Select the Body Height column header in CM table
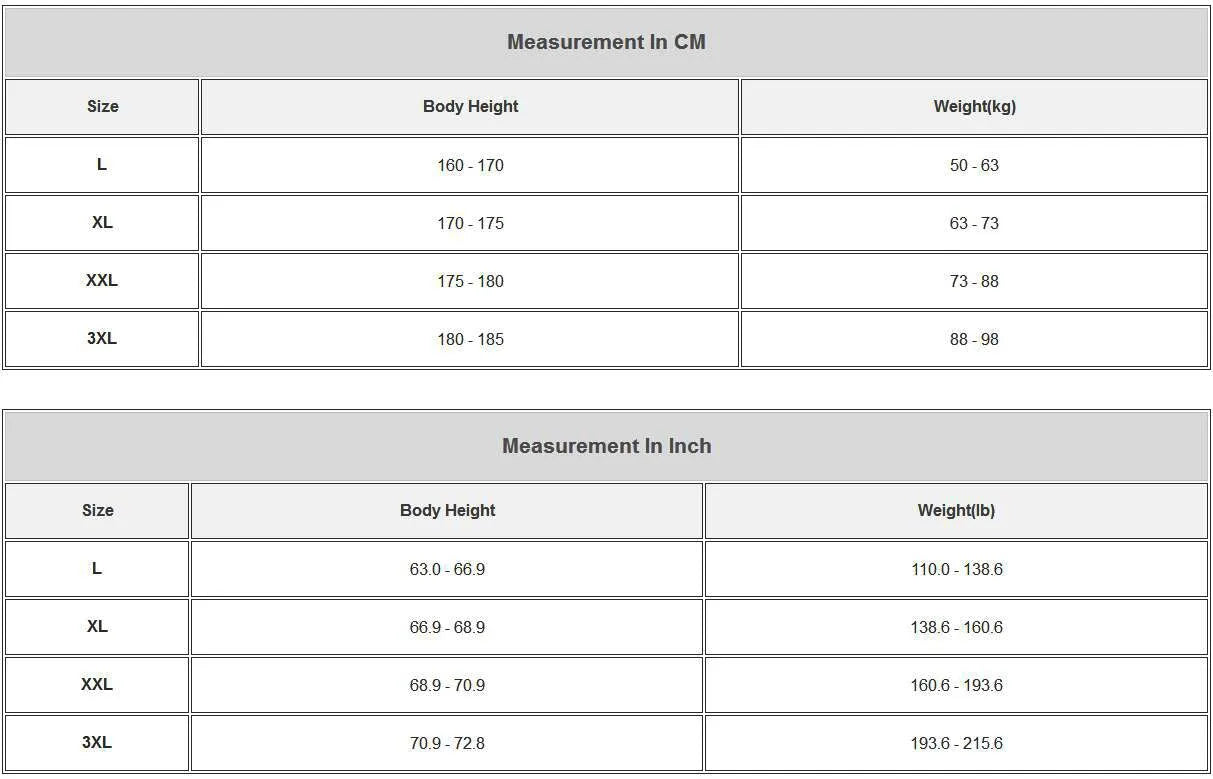Viewport: 1213px width, 779px height. pyautogui.click(x=470, y=107)
